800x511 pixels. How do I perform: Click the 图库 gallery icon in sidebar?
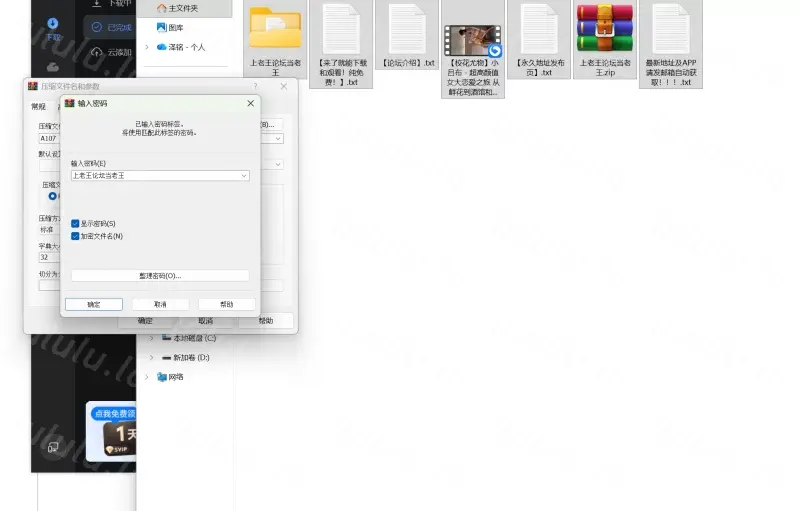click(x=161, y=28)
